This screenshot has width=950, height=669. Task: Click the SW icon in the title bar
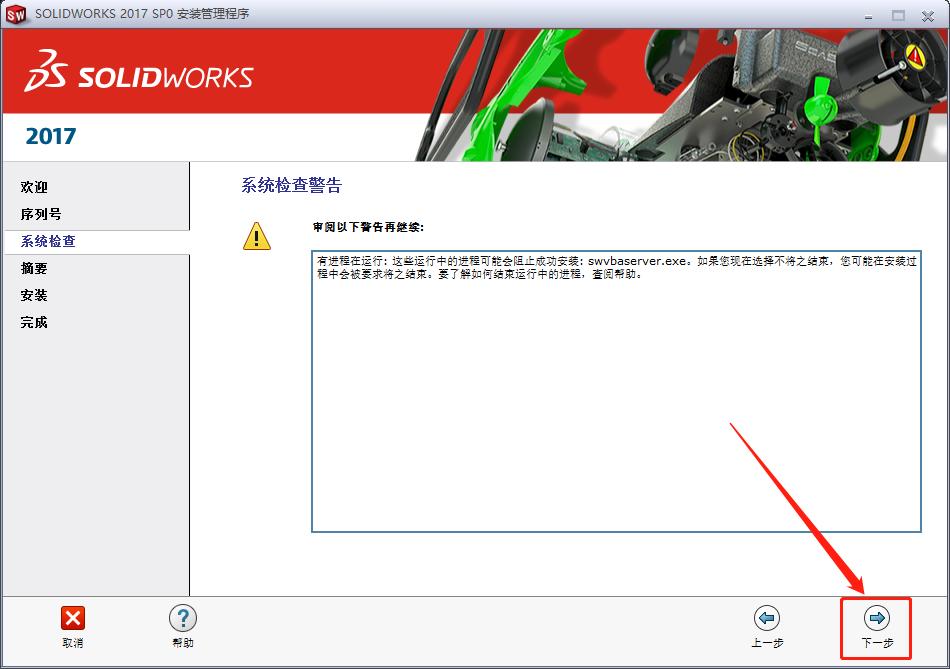[x=14, y=14]
